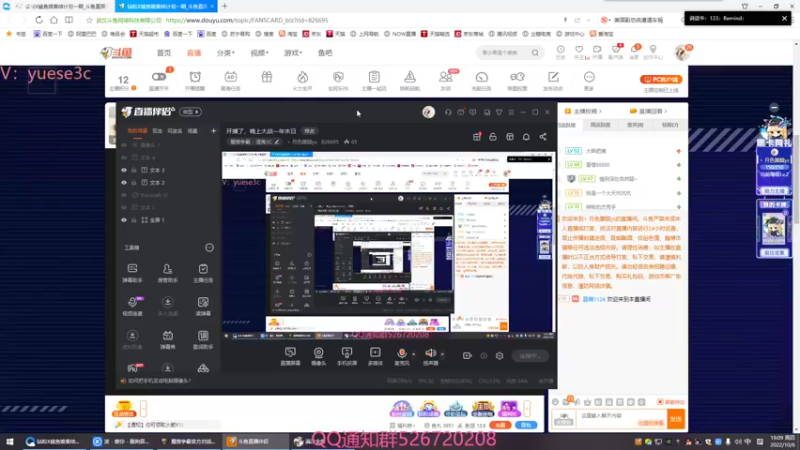The image size is (800, 450).
Task: Open the 歌词助手 tool
Action: (203, 339)
